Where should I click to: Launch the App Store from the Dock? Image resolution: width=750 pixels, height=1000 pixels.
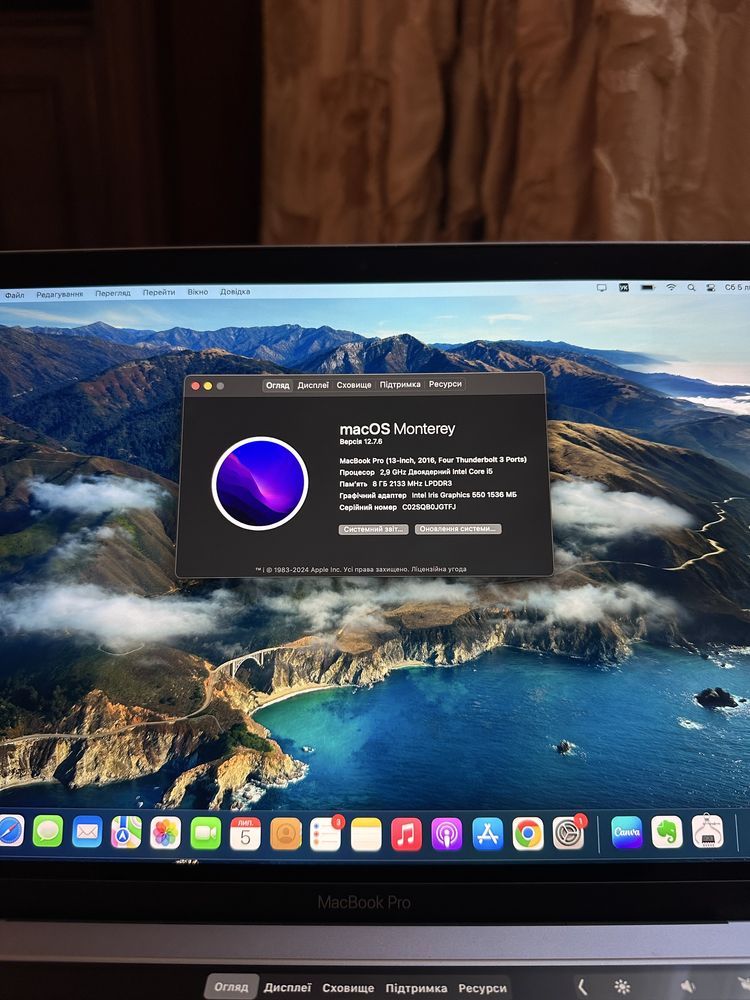click(488, 834)
